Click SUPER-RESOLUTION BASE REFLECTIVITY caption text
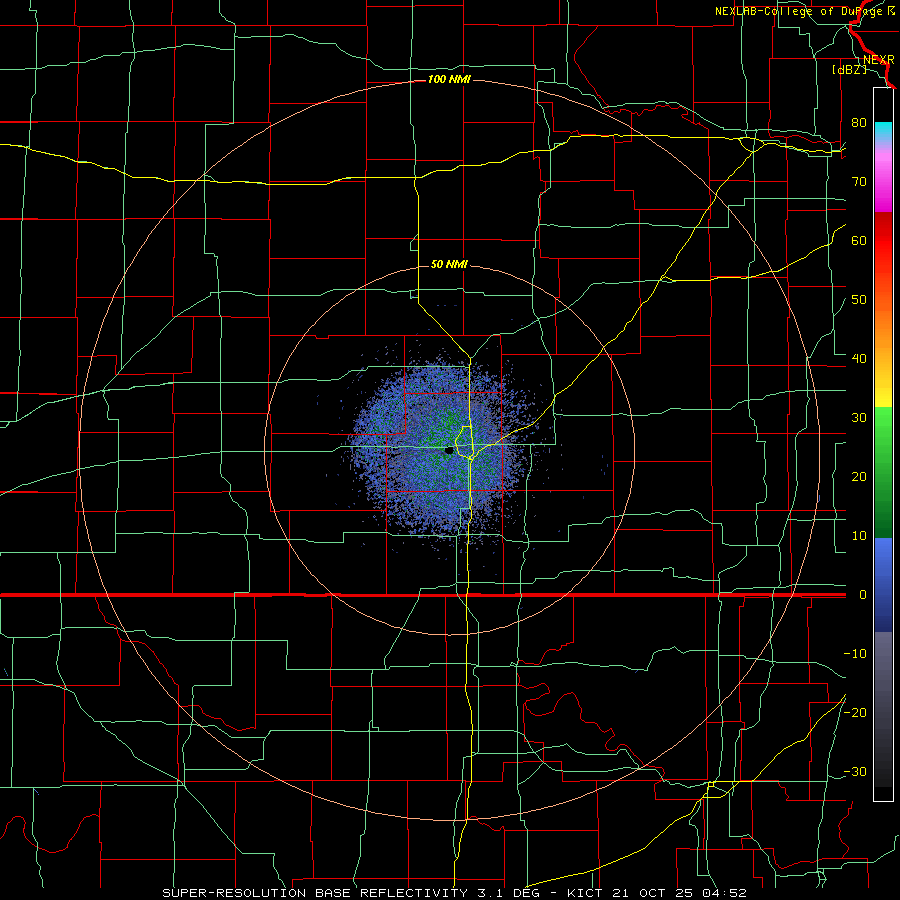 pos(315,893)
